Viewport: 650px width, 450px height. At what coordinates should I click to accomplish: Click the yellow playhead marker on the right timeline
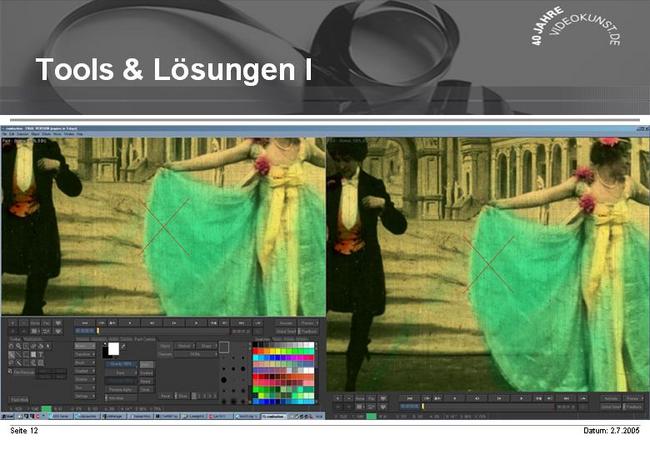423,406
